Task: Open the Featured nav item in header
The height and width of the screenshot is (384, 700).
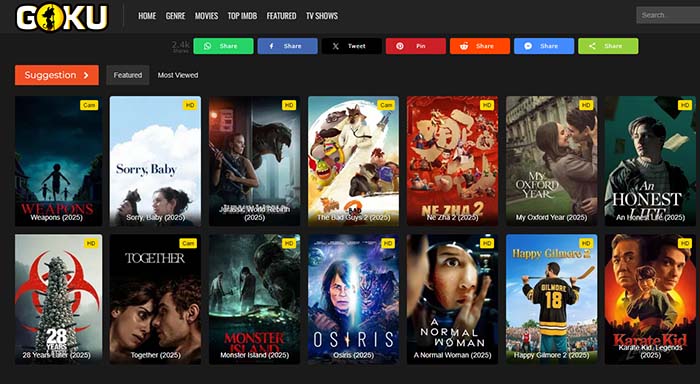Action: click(x=281, y=16)
